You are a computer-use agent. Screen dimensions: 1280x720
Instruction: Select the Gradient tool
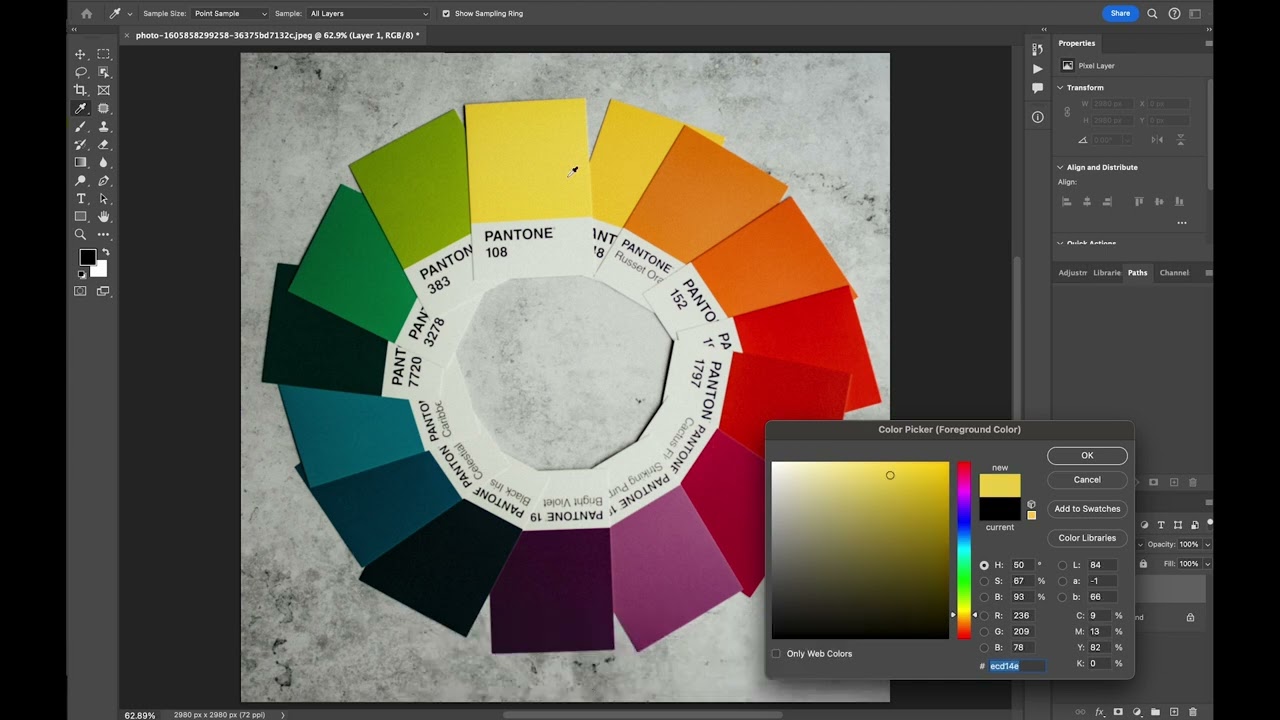point(80,162)
